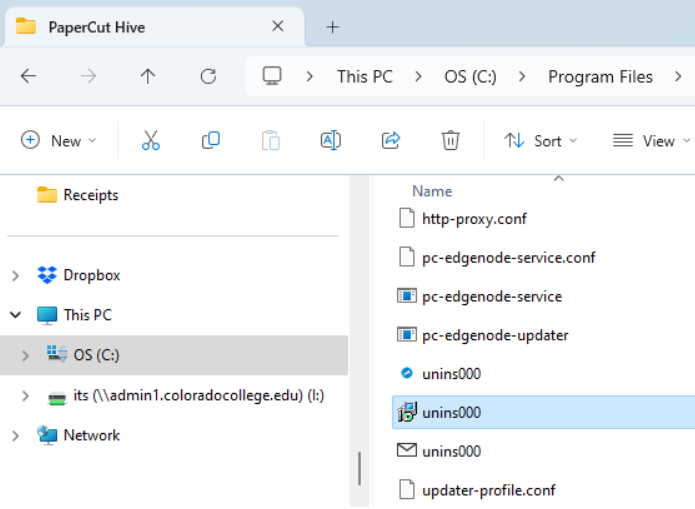Select file name http-proxy.conf
Viewport: 695px width, 509px height.
click(x=474, y=219)
